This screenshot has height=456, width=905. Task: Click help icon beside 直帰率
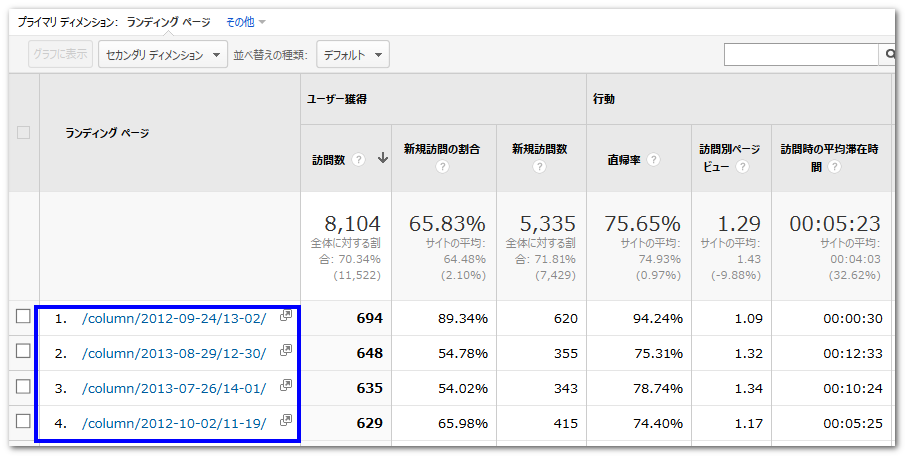[x=653, y=159]
